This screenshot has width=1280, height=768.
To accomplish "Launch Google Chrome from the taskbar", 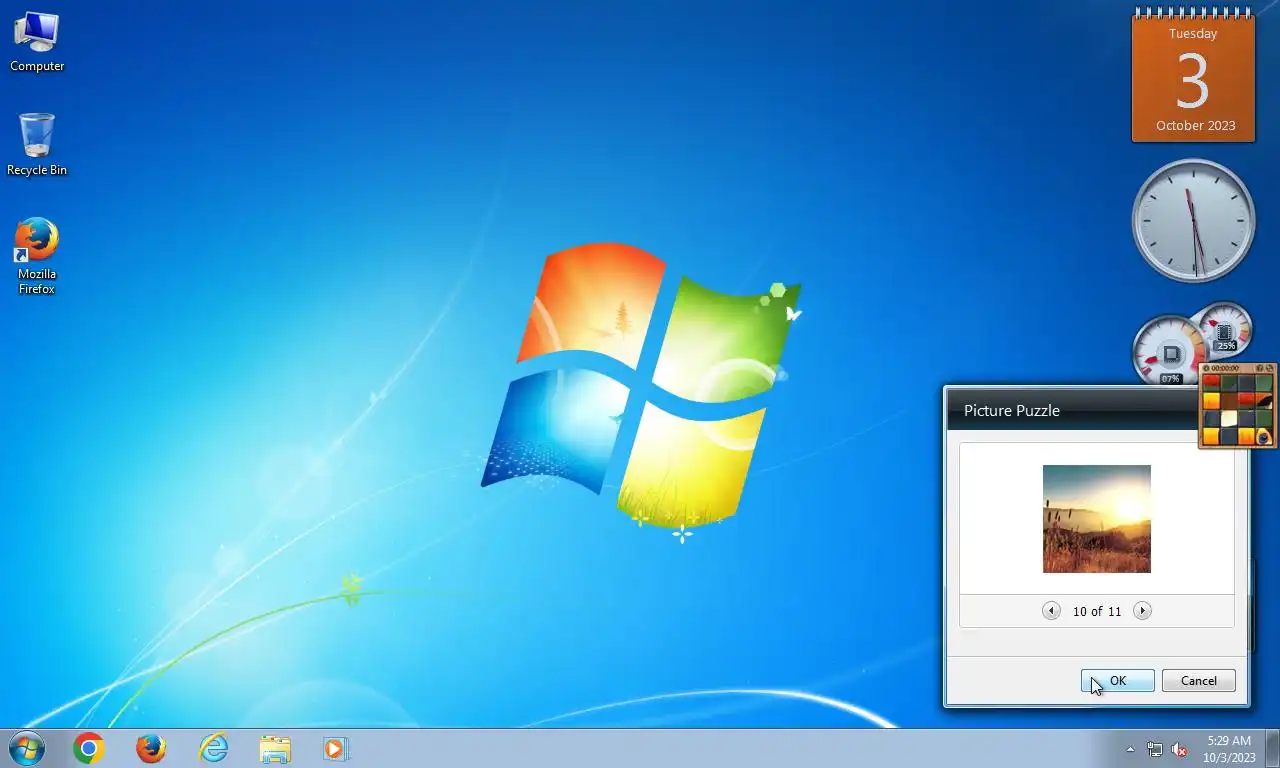I will (88, 748).
